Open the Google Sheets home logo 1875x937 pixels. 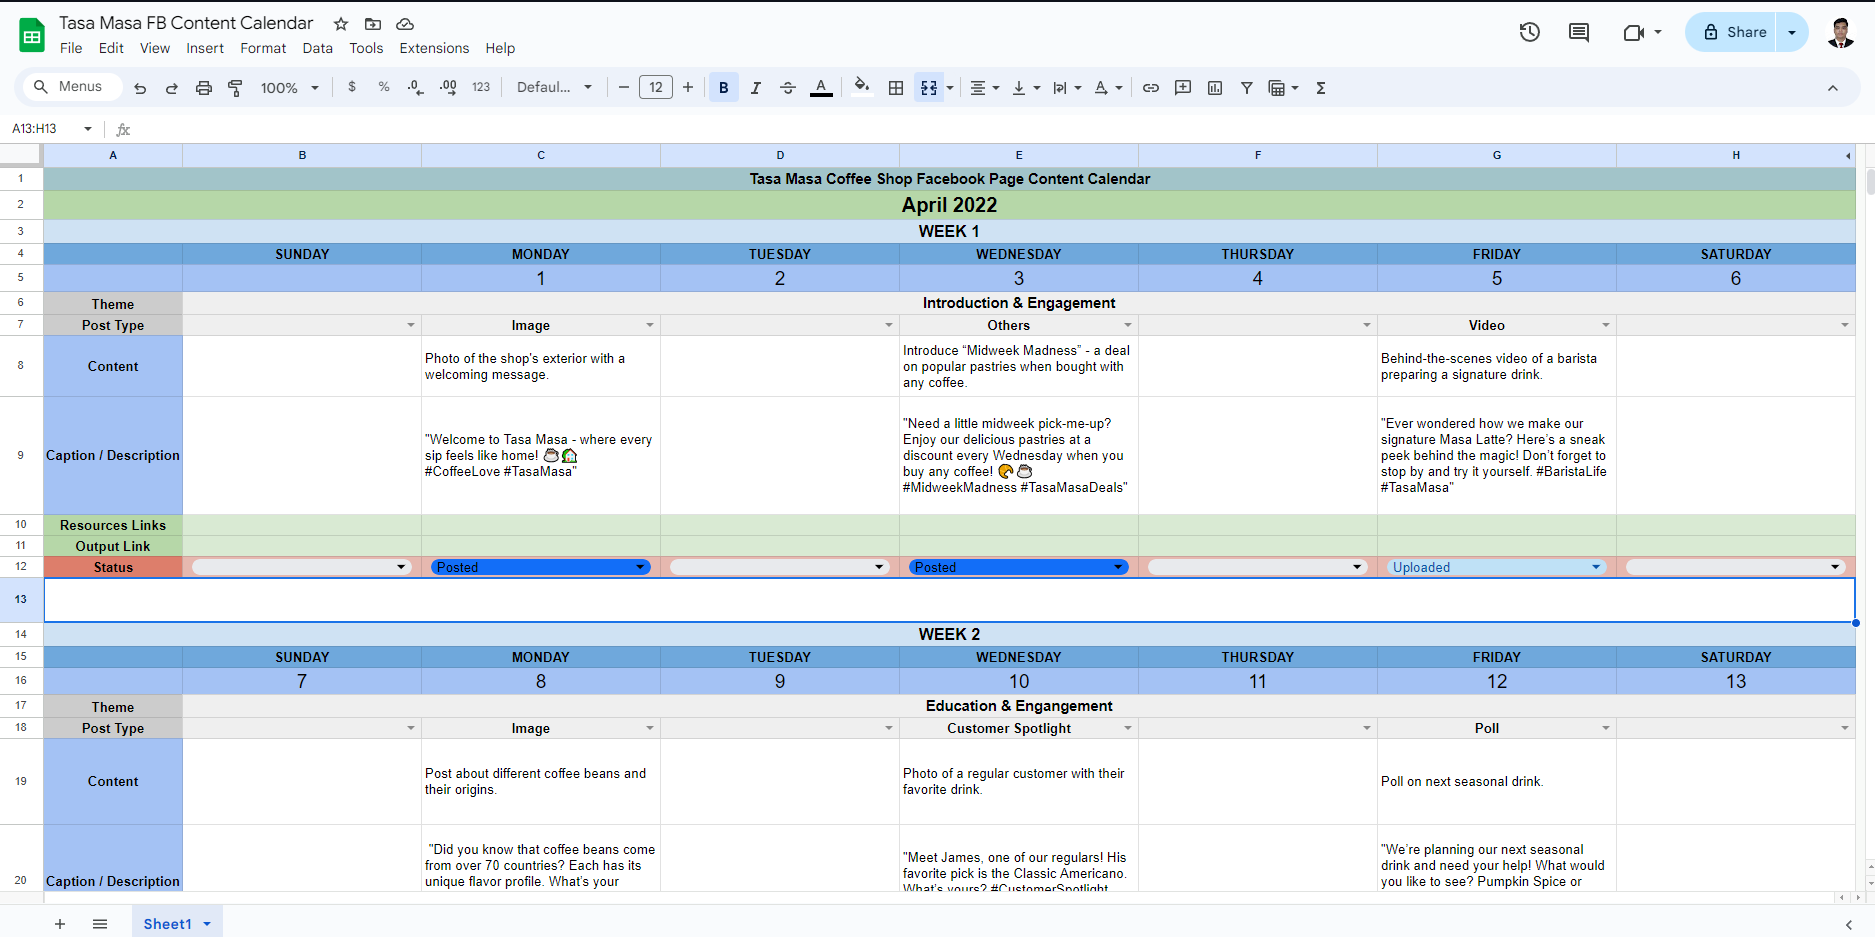point(32,35)
